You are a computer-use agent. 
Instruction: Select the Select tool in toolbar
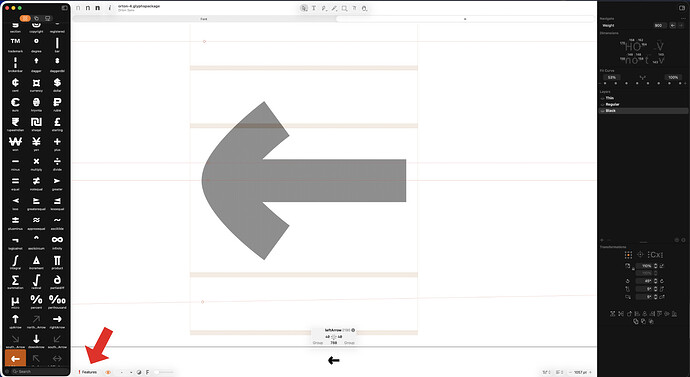click(x=304, y=8)
